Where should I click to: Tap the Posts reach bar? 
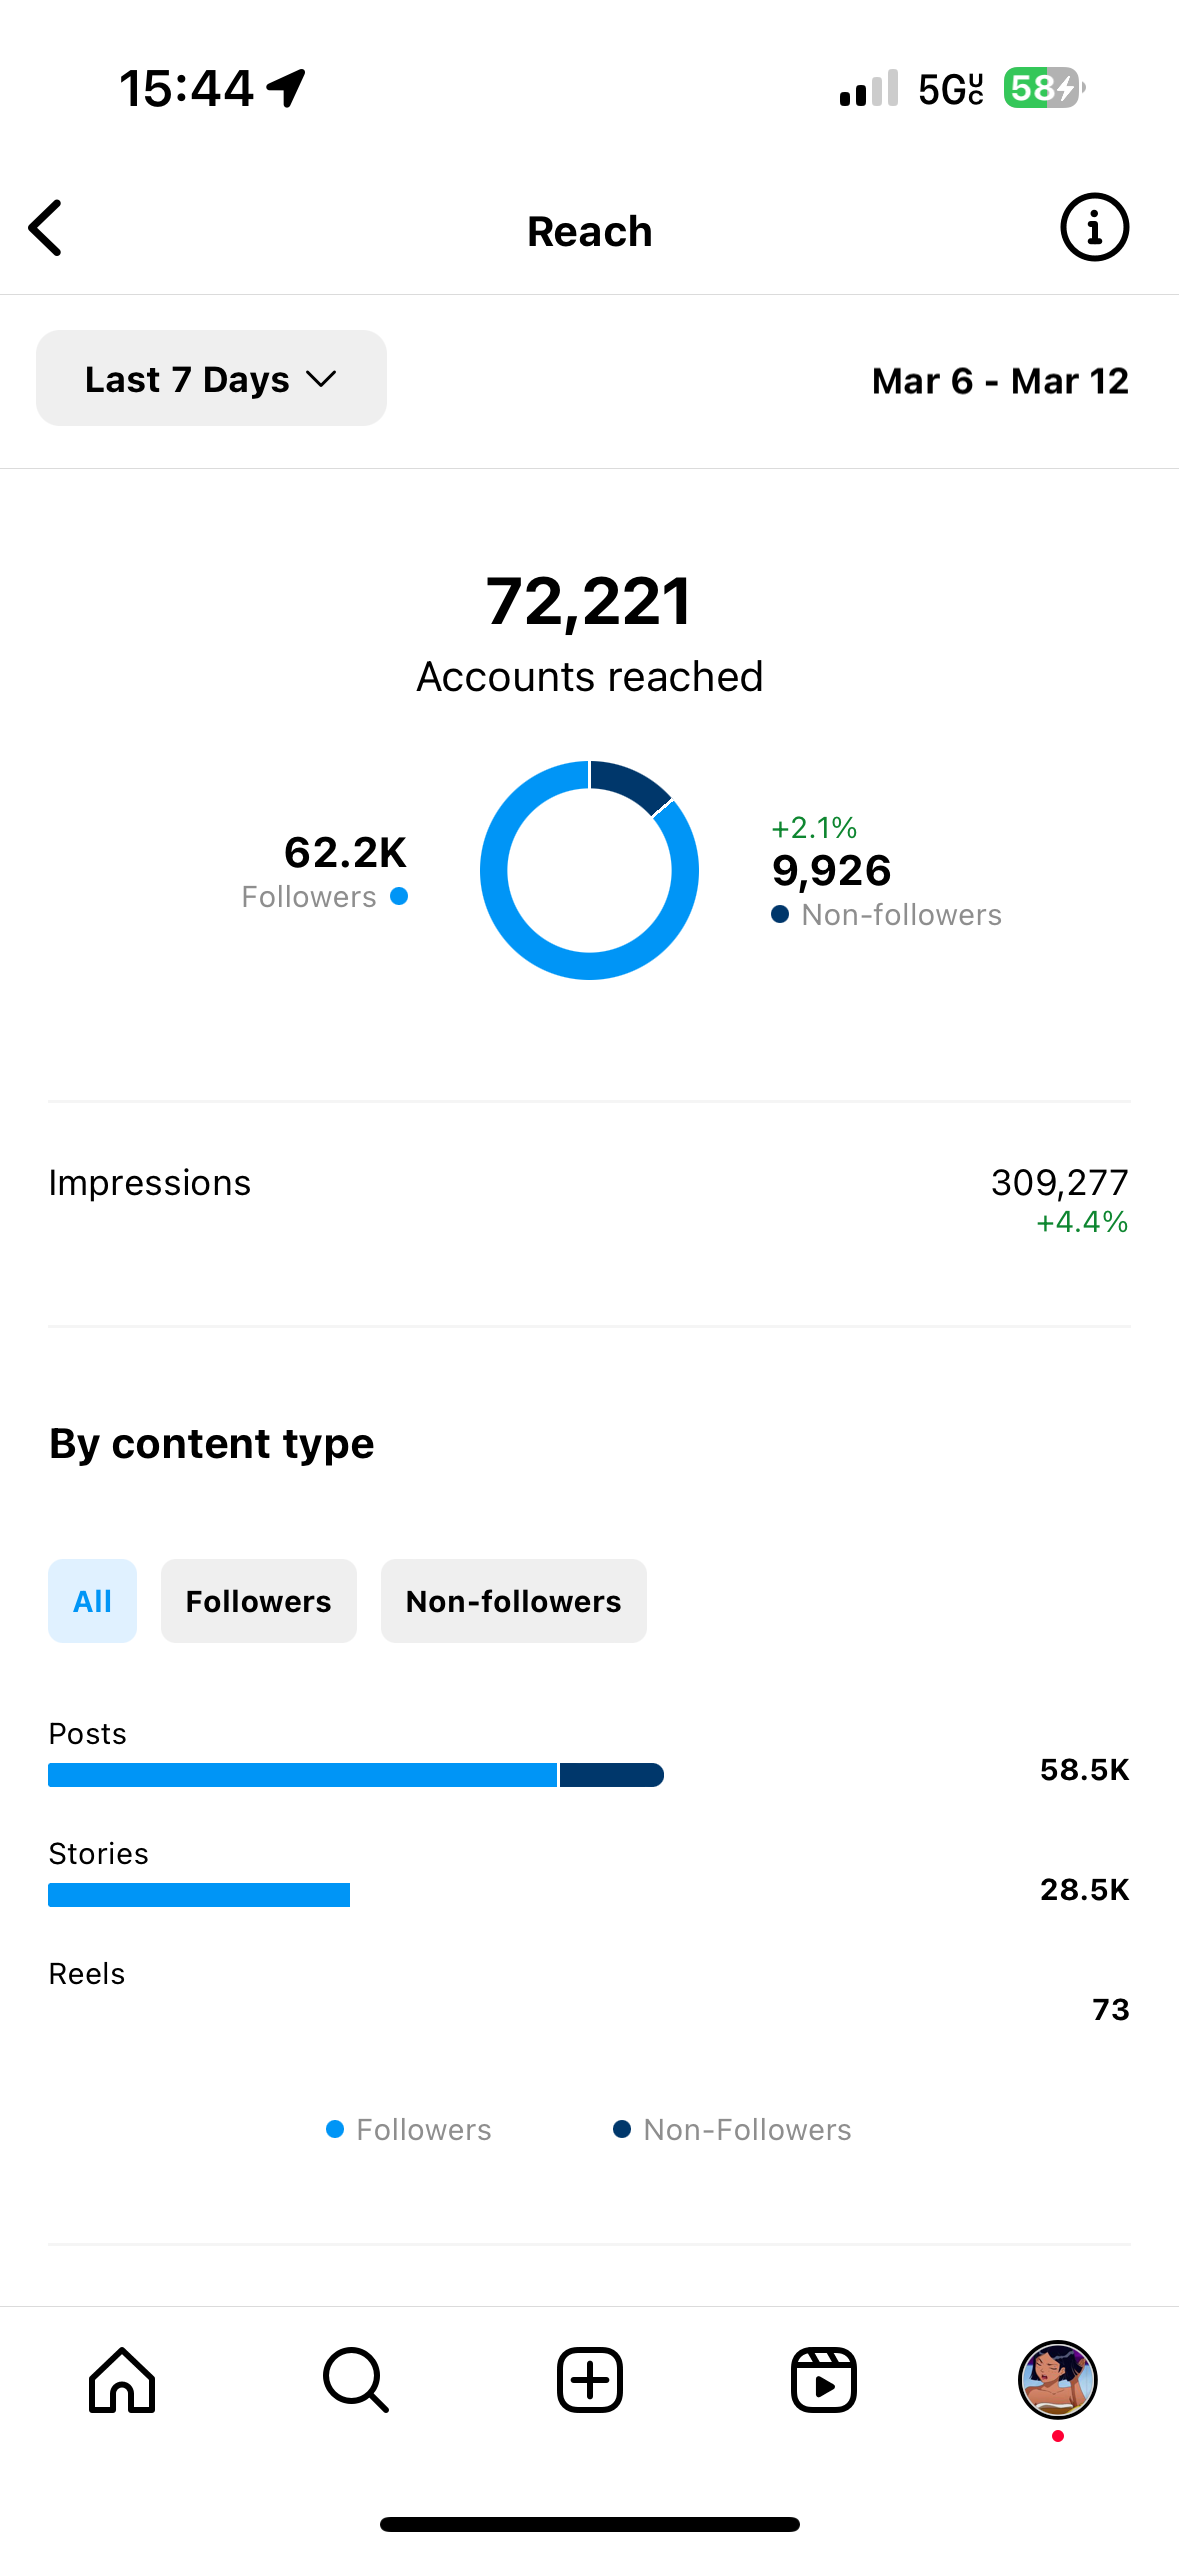tap(356, 1775)
